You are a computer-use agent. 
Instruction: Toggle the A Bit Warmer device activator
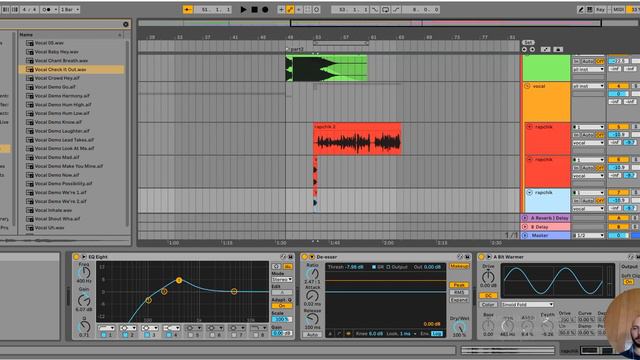[481, 257]
